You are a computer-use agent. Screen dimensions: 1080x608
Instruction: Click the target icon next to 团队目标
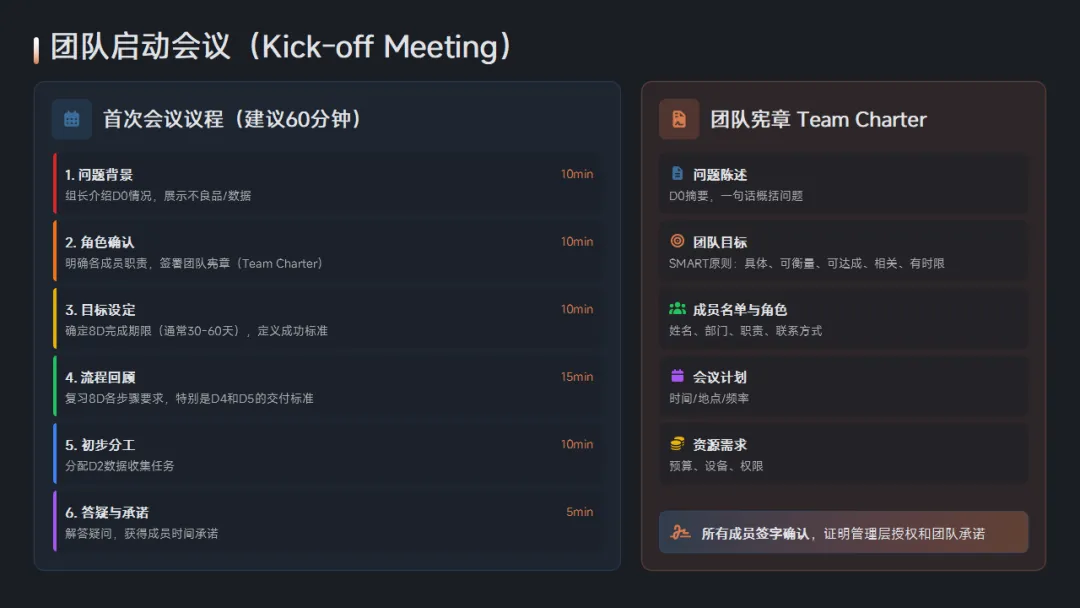click(x=677, y=241)
